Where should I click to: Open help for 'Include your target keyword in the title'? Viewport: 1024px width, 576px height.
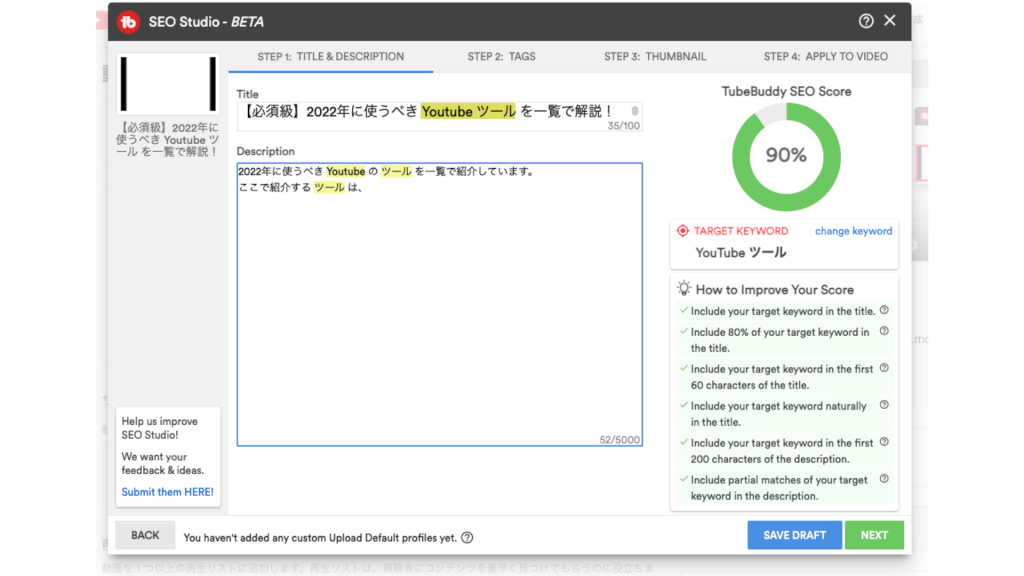[884, 311]
